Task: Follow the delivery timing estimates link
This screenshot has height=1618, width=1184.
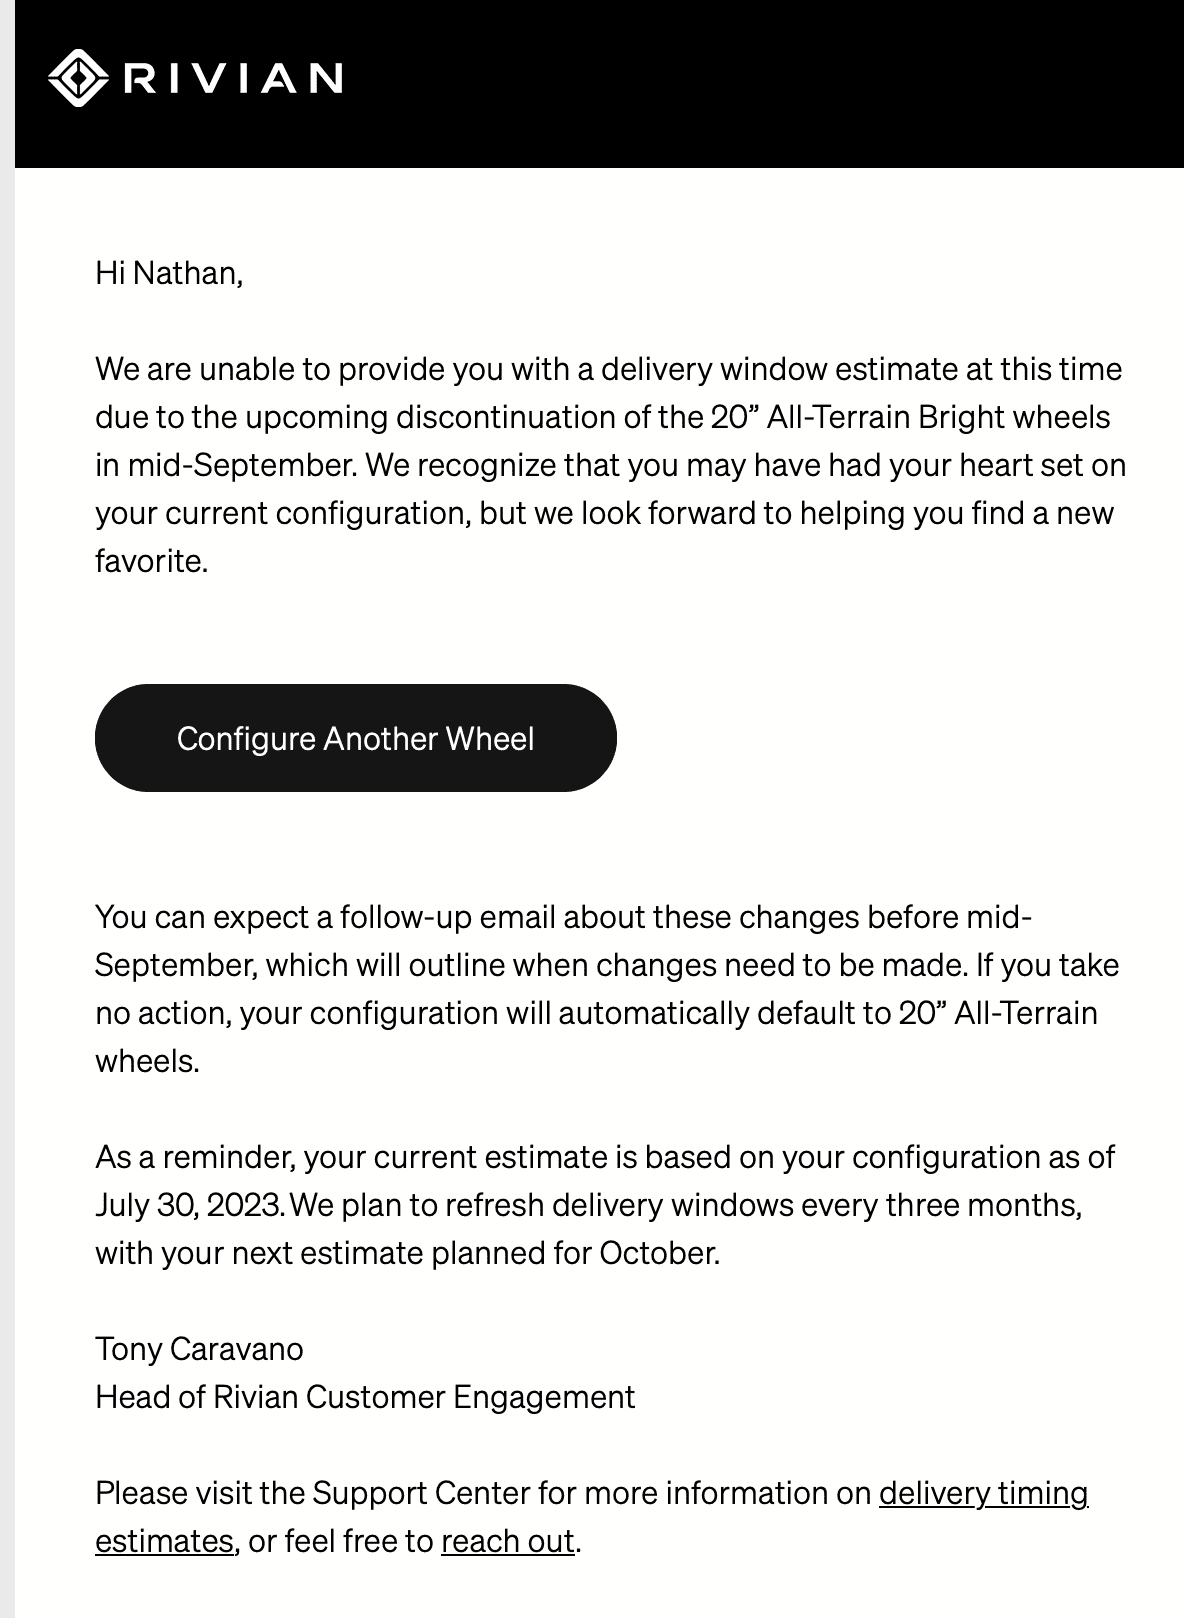Action: (x=591, y=1517)
